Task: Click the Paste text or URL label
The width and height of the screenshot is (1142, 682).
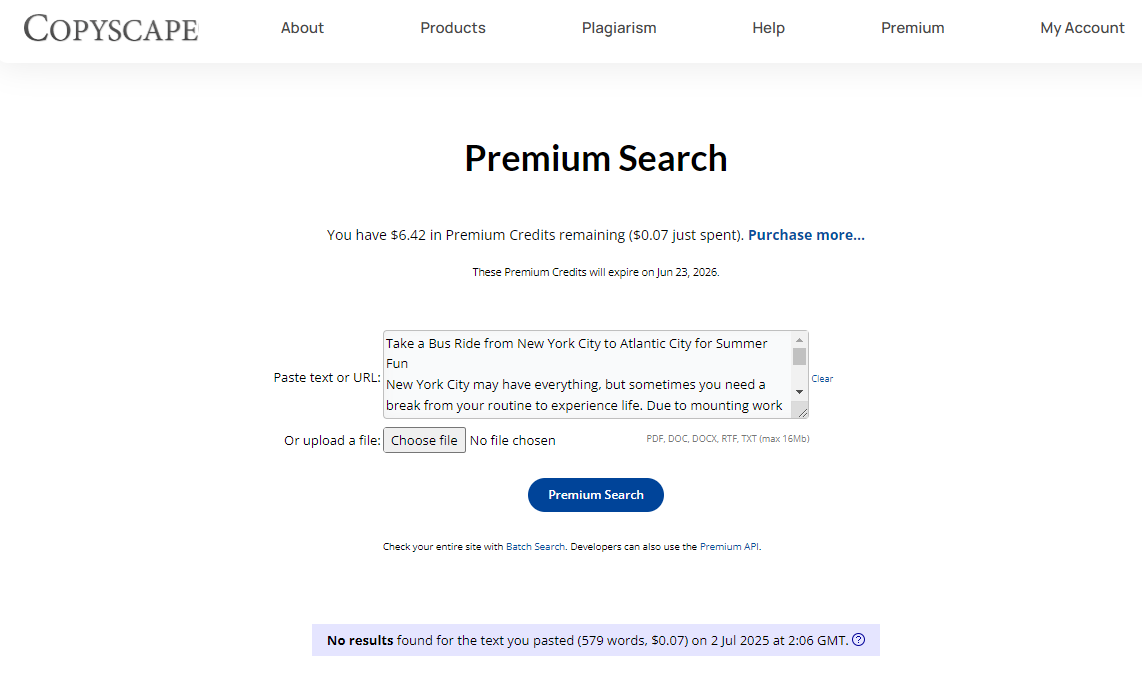Action: pyautogui.click(x=327, y=377)
